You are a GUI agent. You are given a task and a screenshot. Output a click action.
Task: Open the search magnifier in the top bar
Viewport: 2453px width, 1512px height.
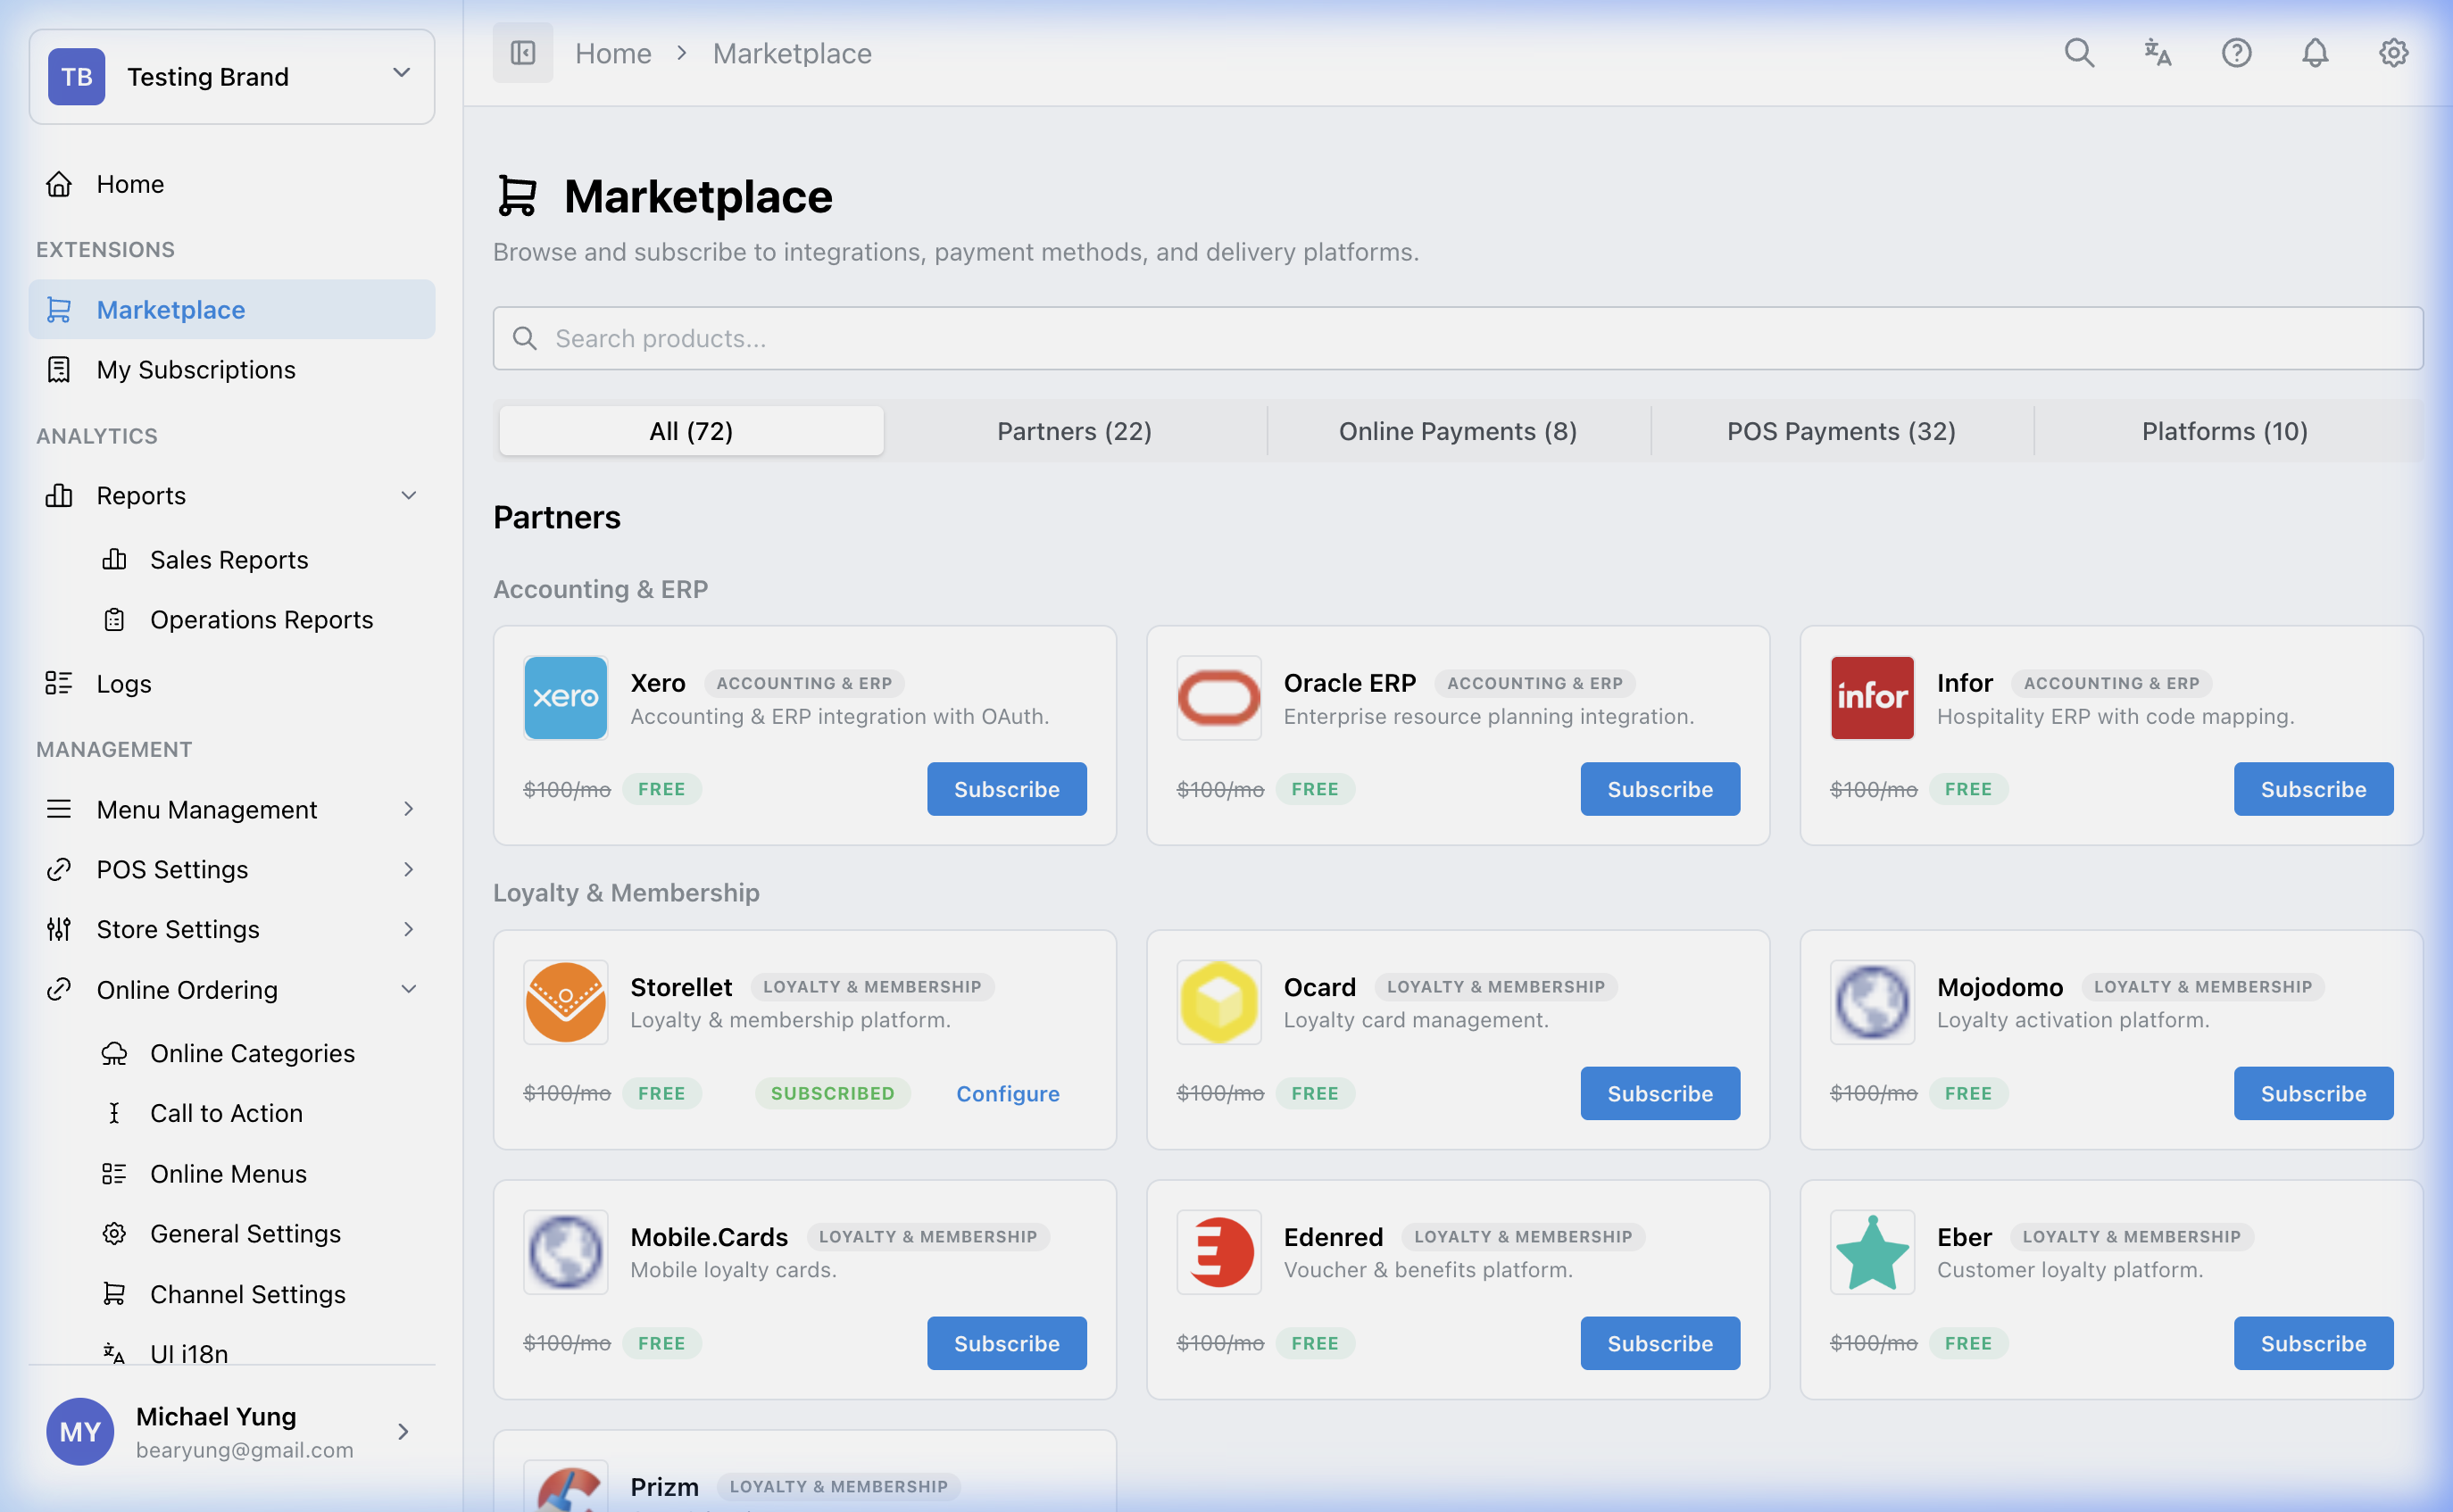click(2079, 53)
